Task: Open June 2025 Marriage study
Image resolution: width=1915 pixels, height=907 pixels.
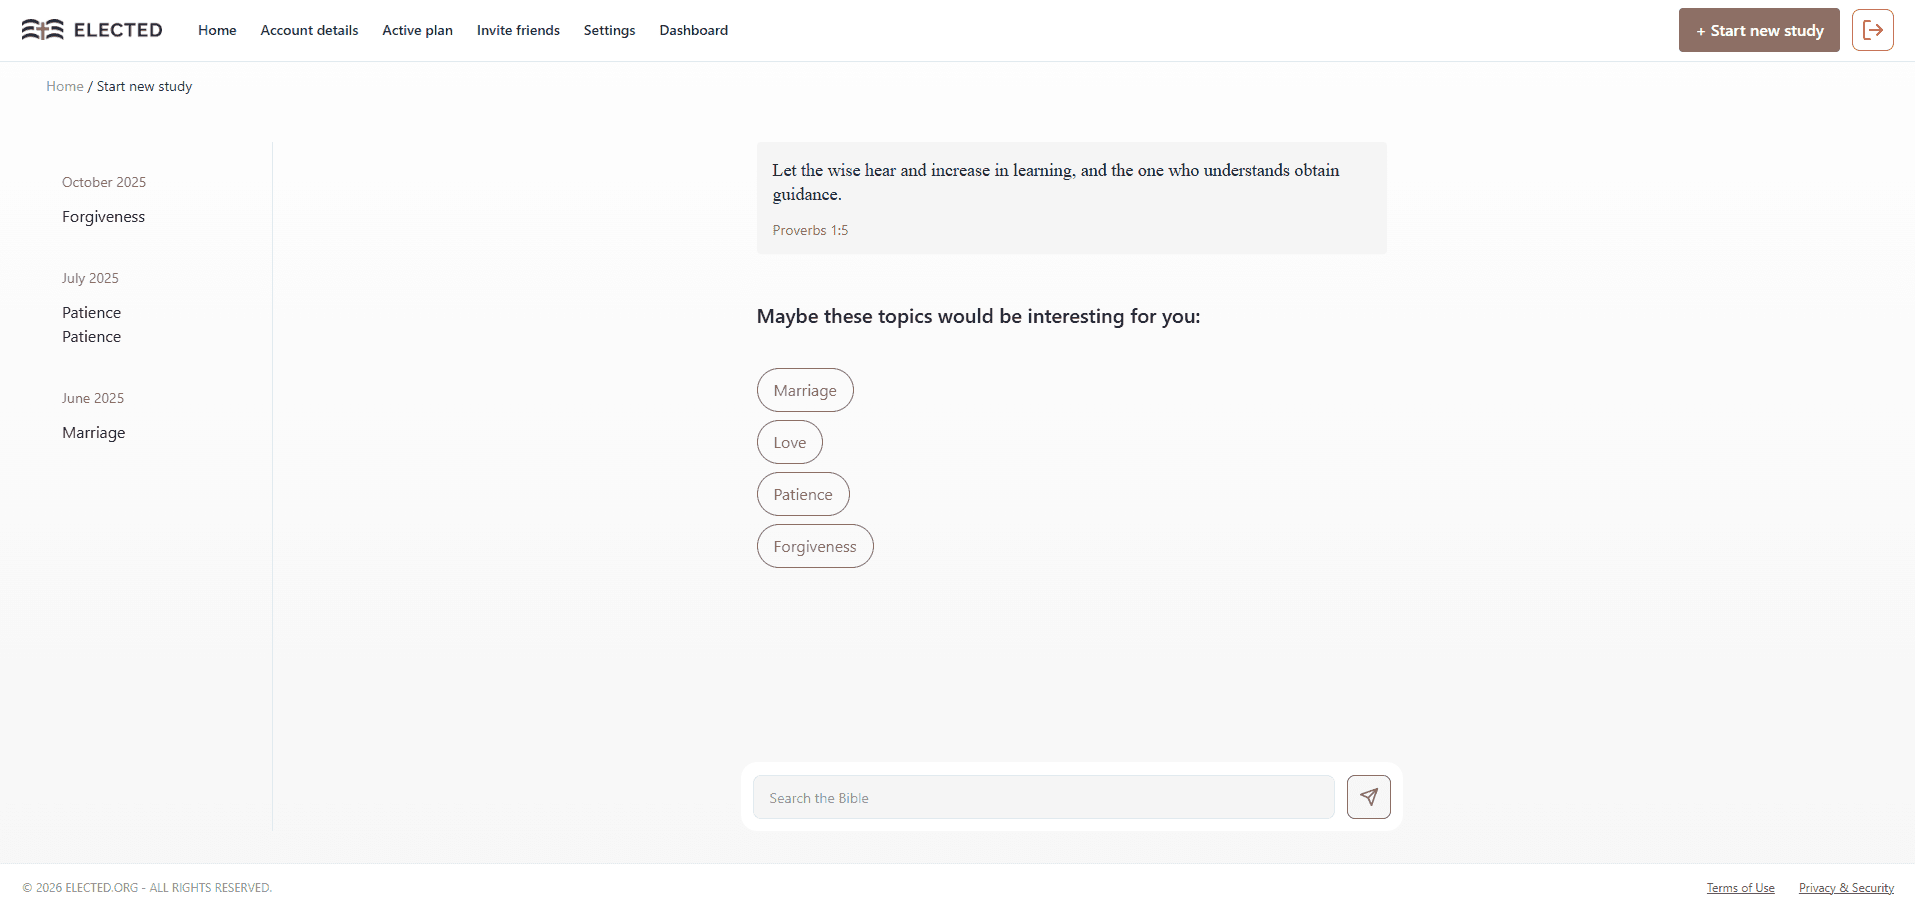Action: 93,433
